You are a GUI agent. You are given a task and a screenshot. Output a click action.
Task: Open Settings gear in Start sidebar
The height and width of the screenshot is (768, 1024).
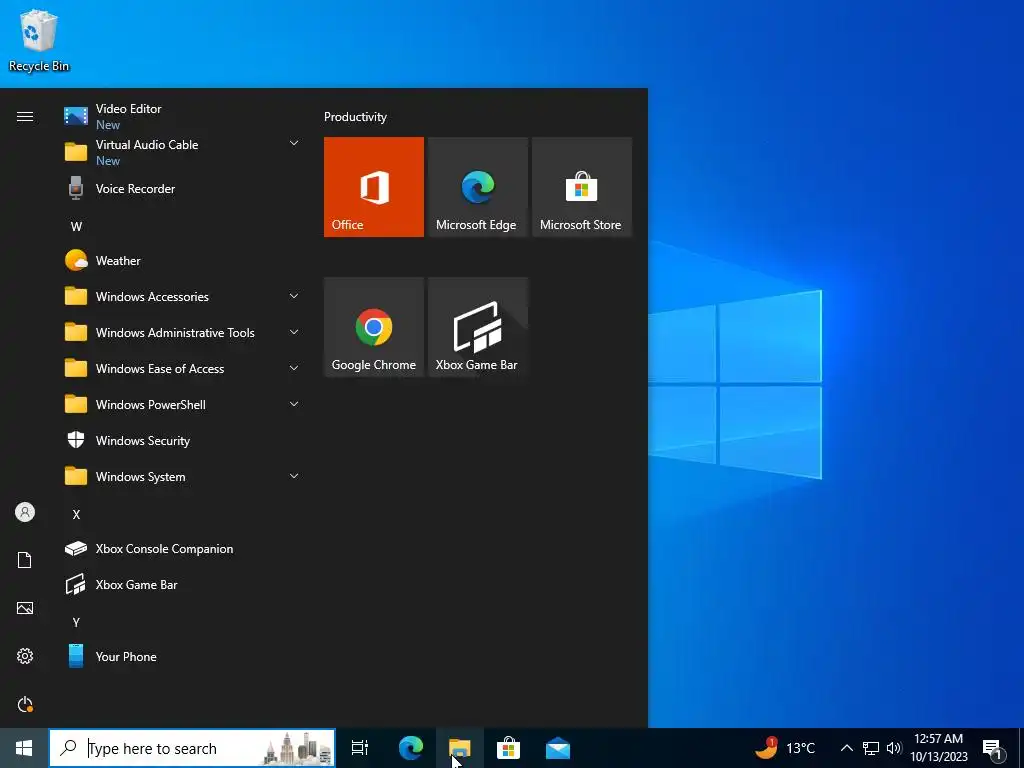click(25, 656)
